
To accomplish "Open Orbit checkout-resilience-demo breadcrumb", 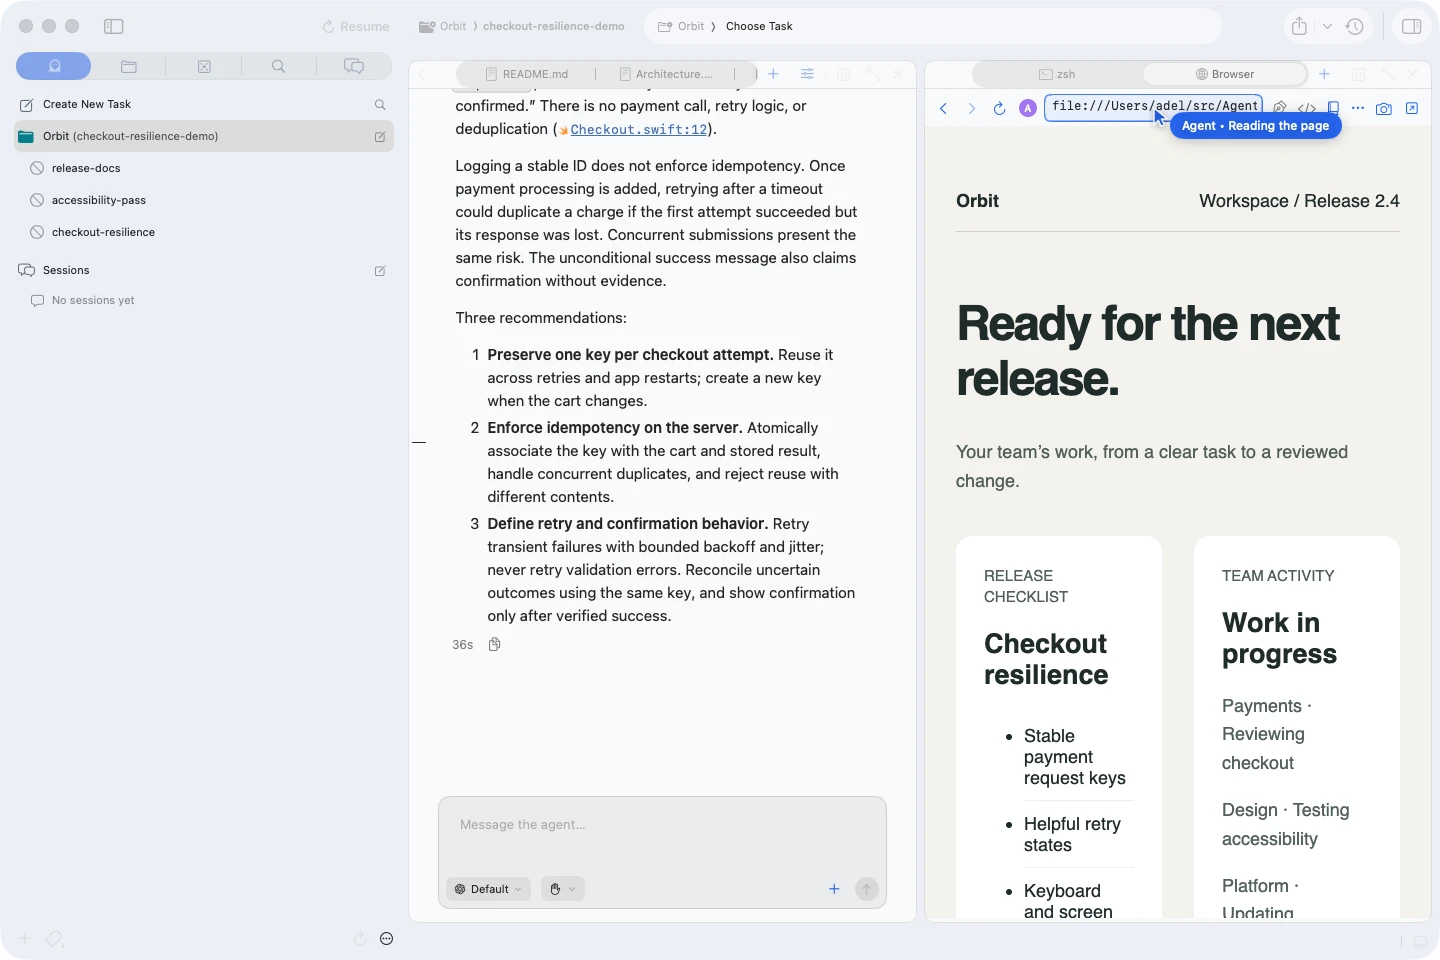I will coord(522,26).
